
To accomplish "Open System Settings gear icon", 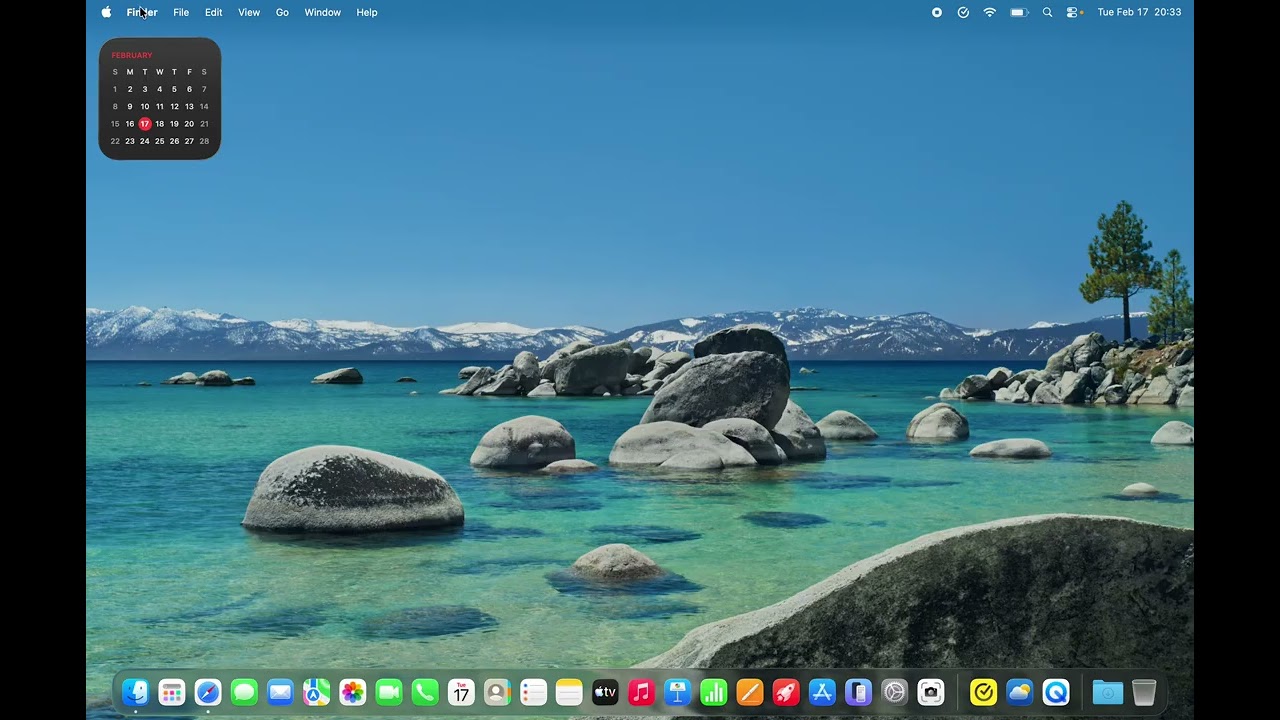I will click(894, 692).
